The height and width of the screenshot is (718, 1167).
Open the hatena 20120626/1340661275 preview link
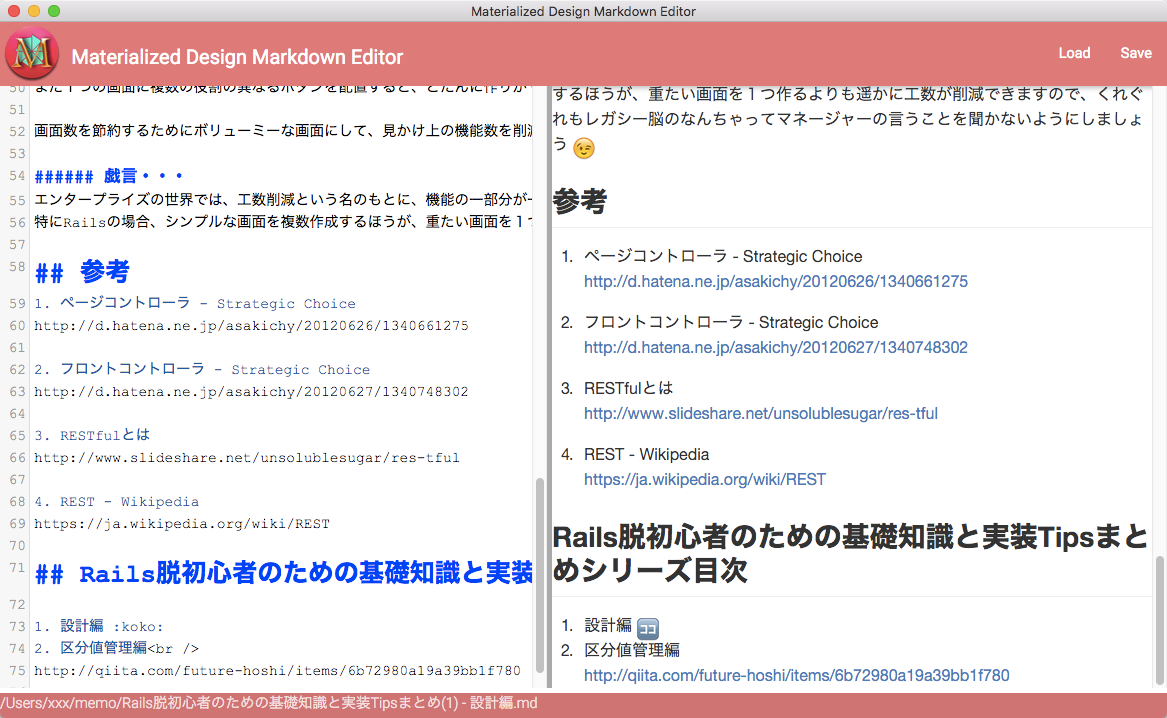tap(776, 281)
